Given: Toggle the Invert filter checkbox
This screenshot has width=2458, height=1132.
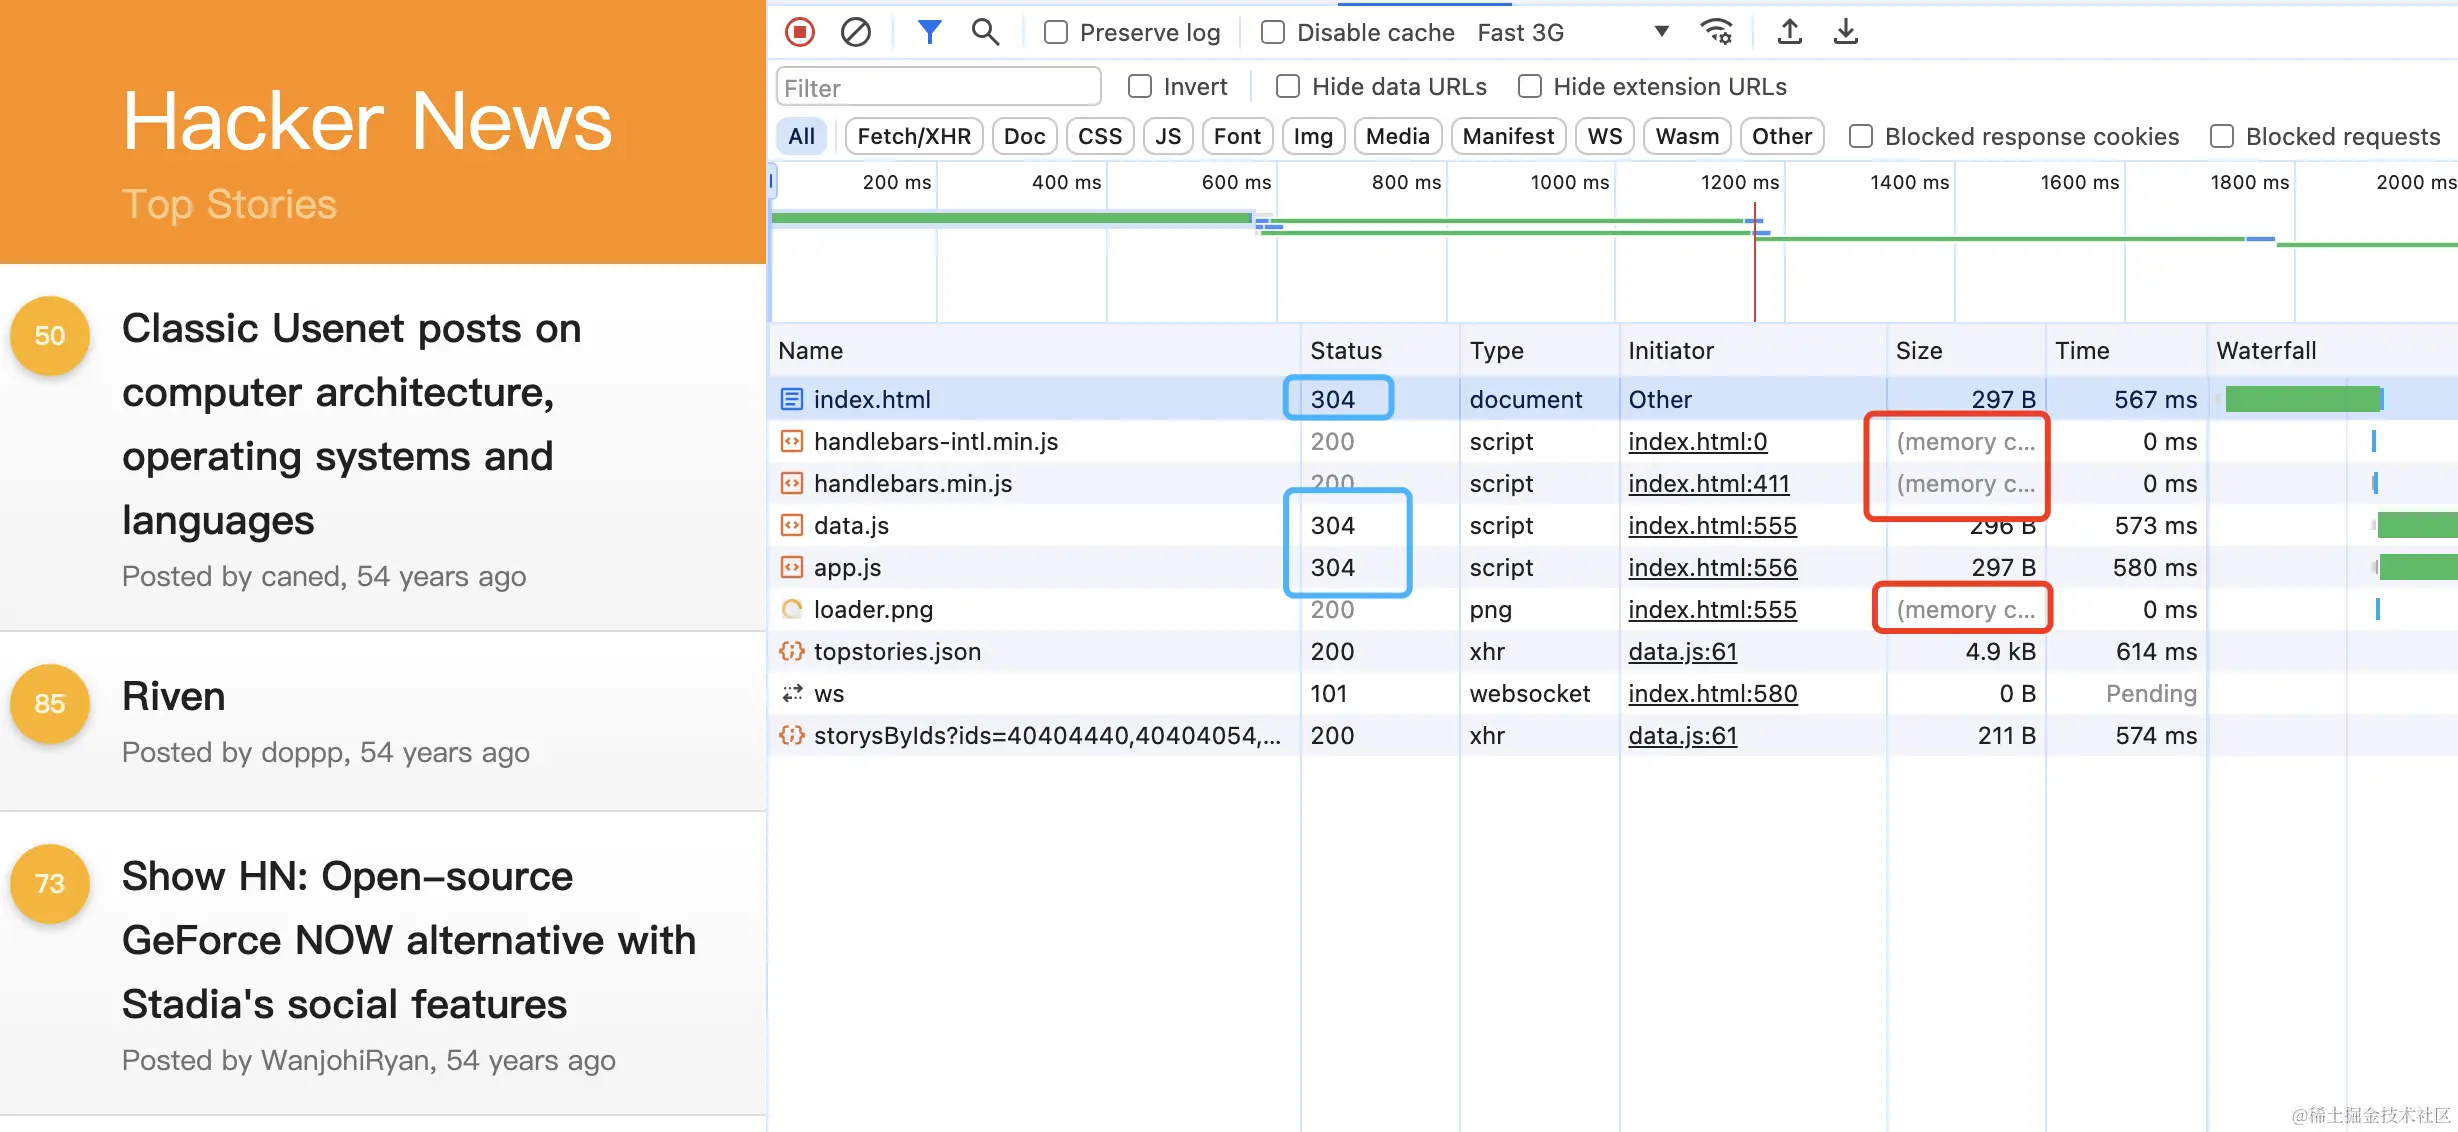Looking at the screenshot, I should click(x=1139, y=86).
